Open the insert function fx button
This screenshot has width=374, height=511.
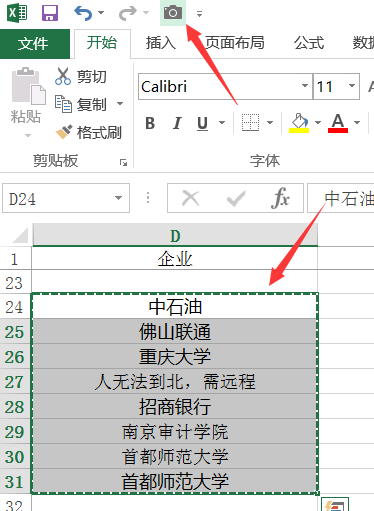pos(280,198)
